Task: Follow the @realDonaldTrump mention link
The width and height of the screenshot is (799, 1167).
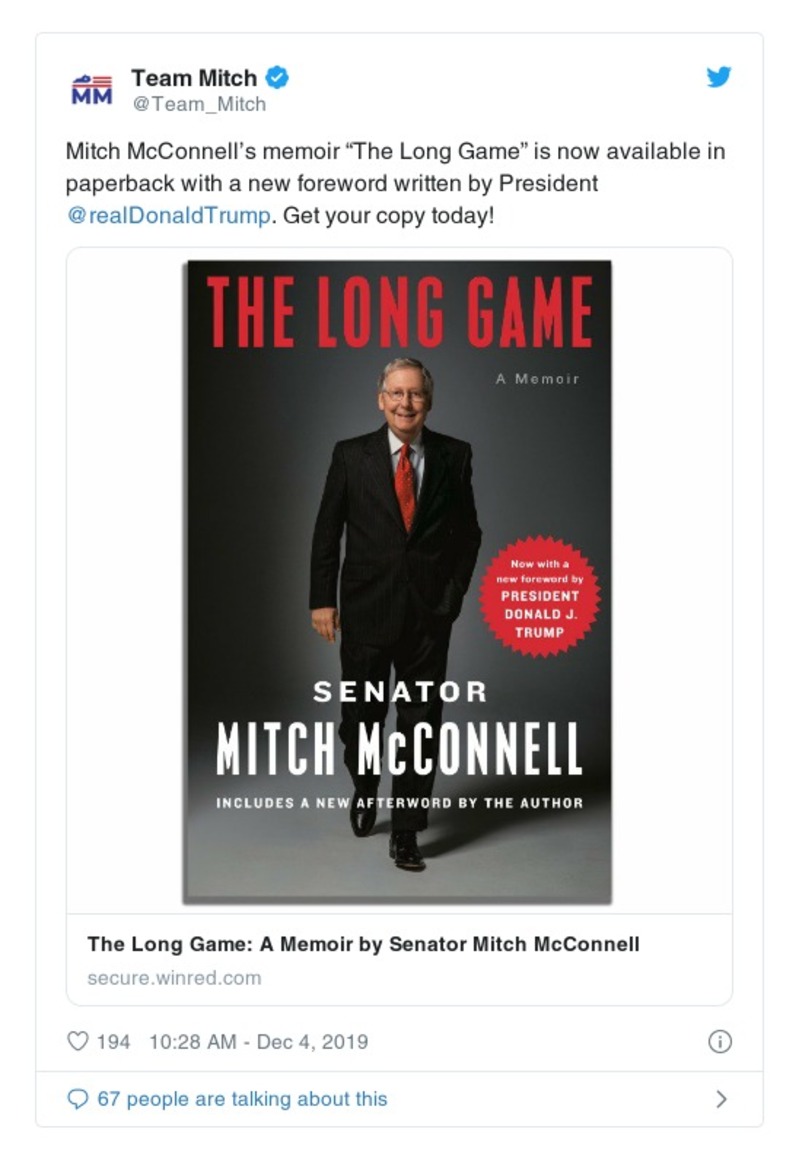Action: (168, 216)
